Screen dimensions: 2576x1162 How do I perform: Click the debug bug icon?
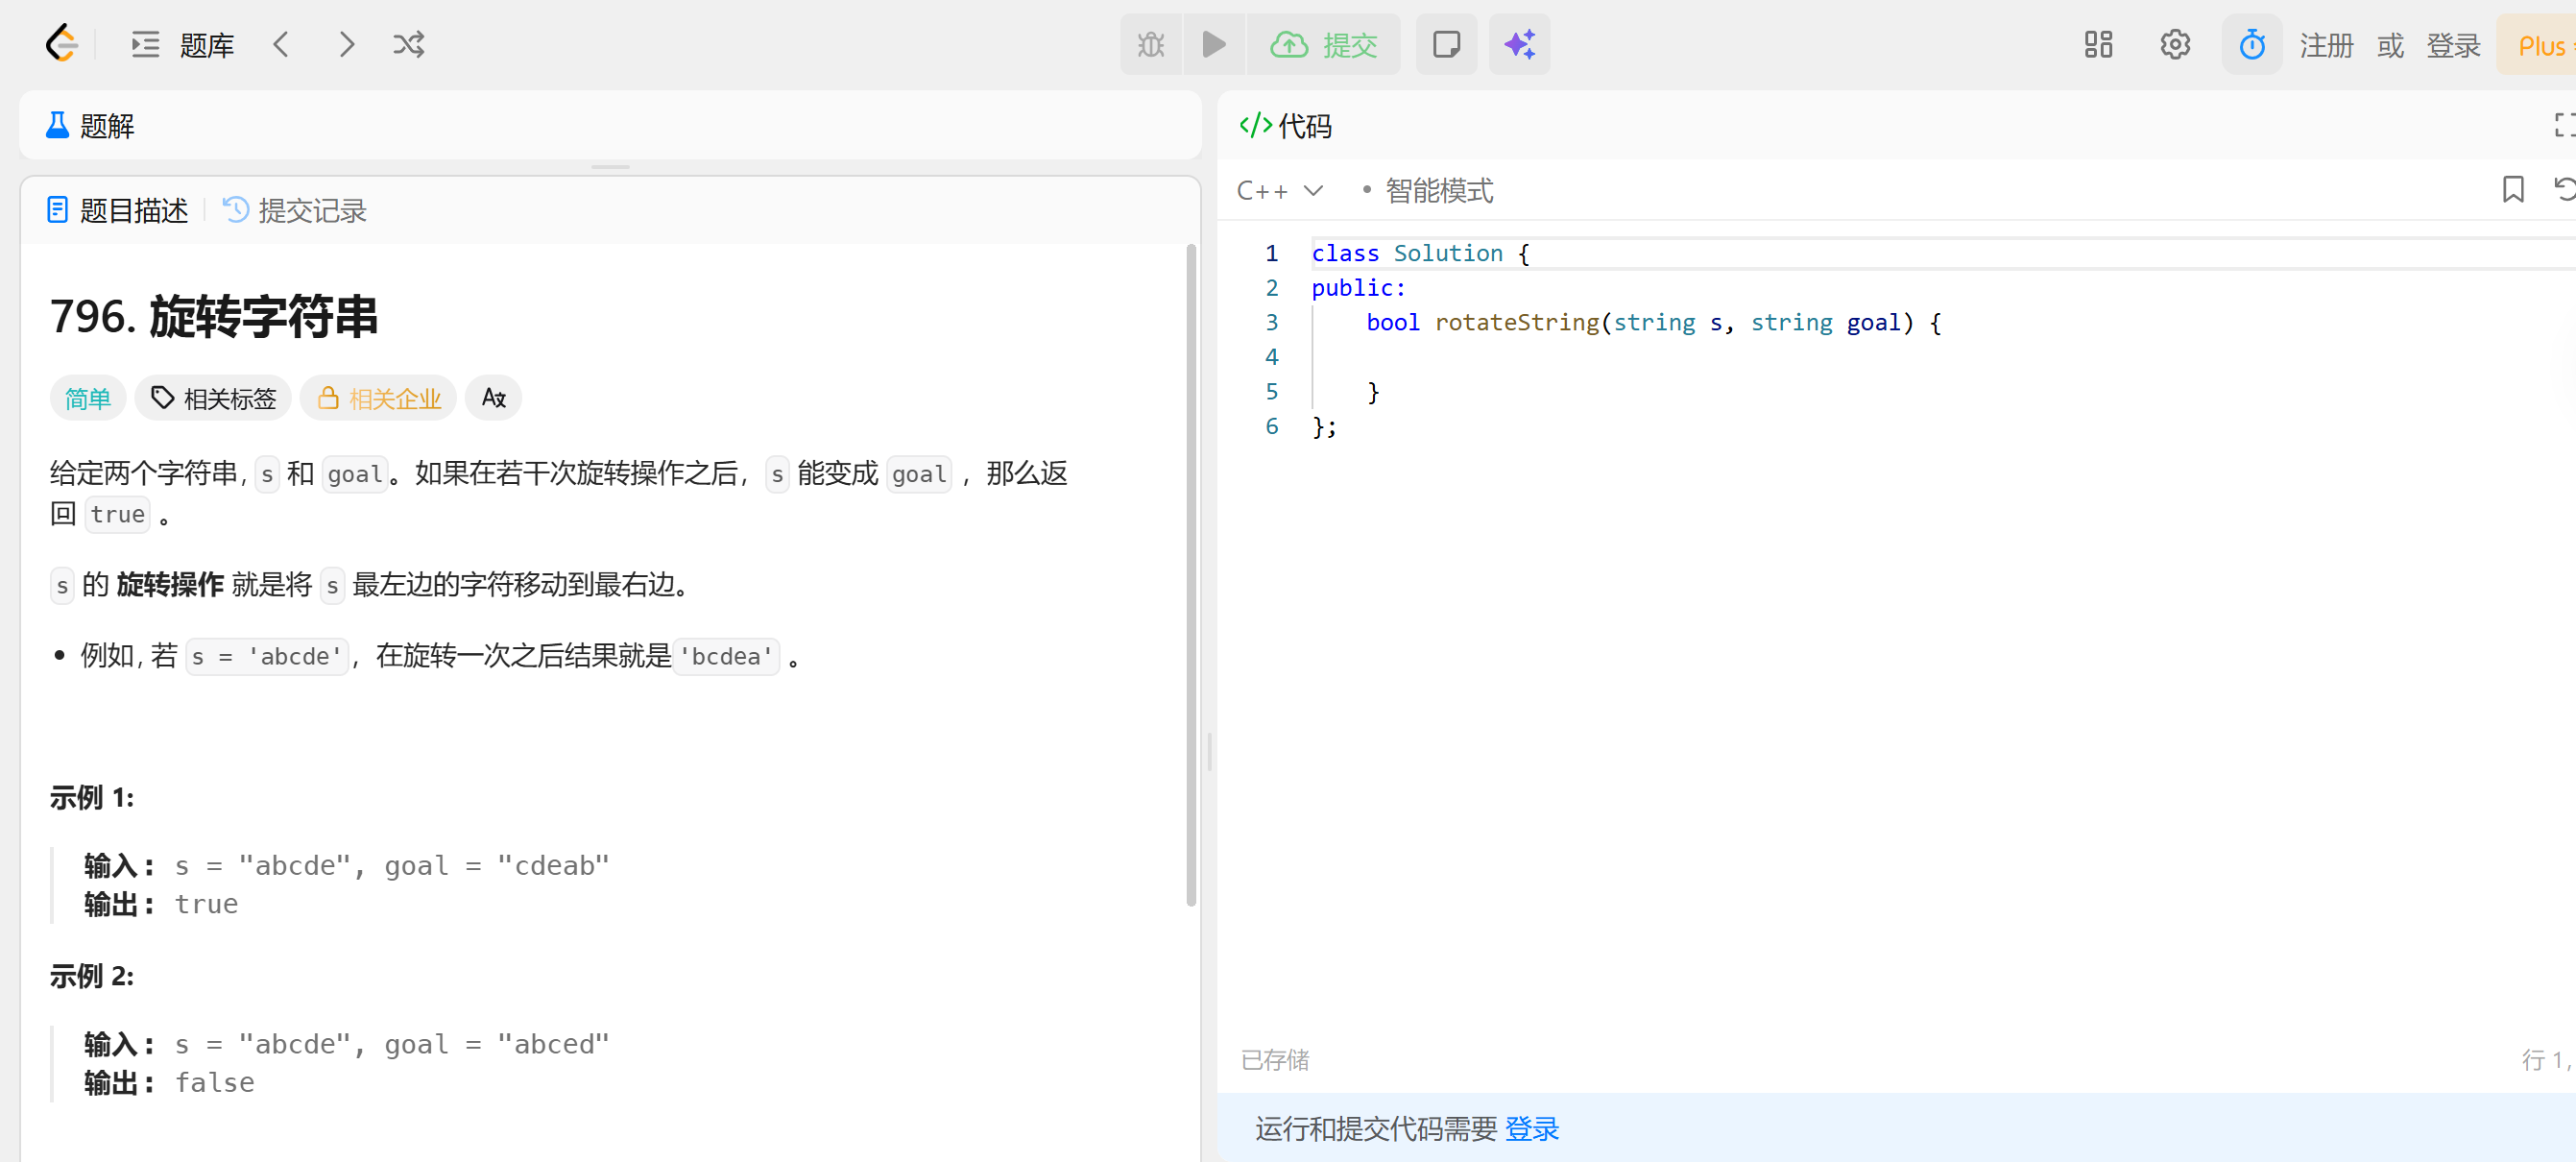tap(1151, 44)
